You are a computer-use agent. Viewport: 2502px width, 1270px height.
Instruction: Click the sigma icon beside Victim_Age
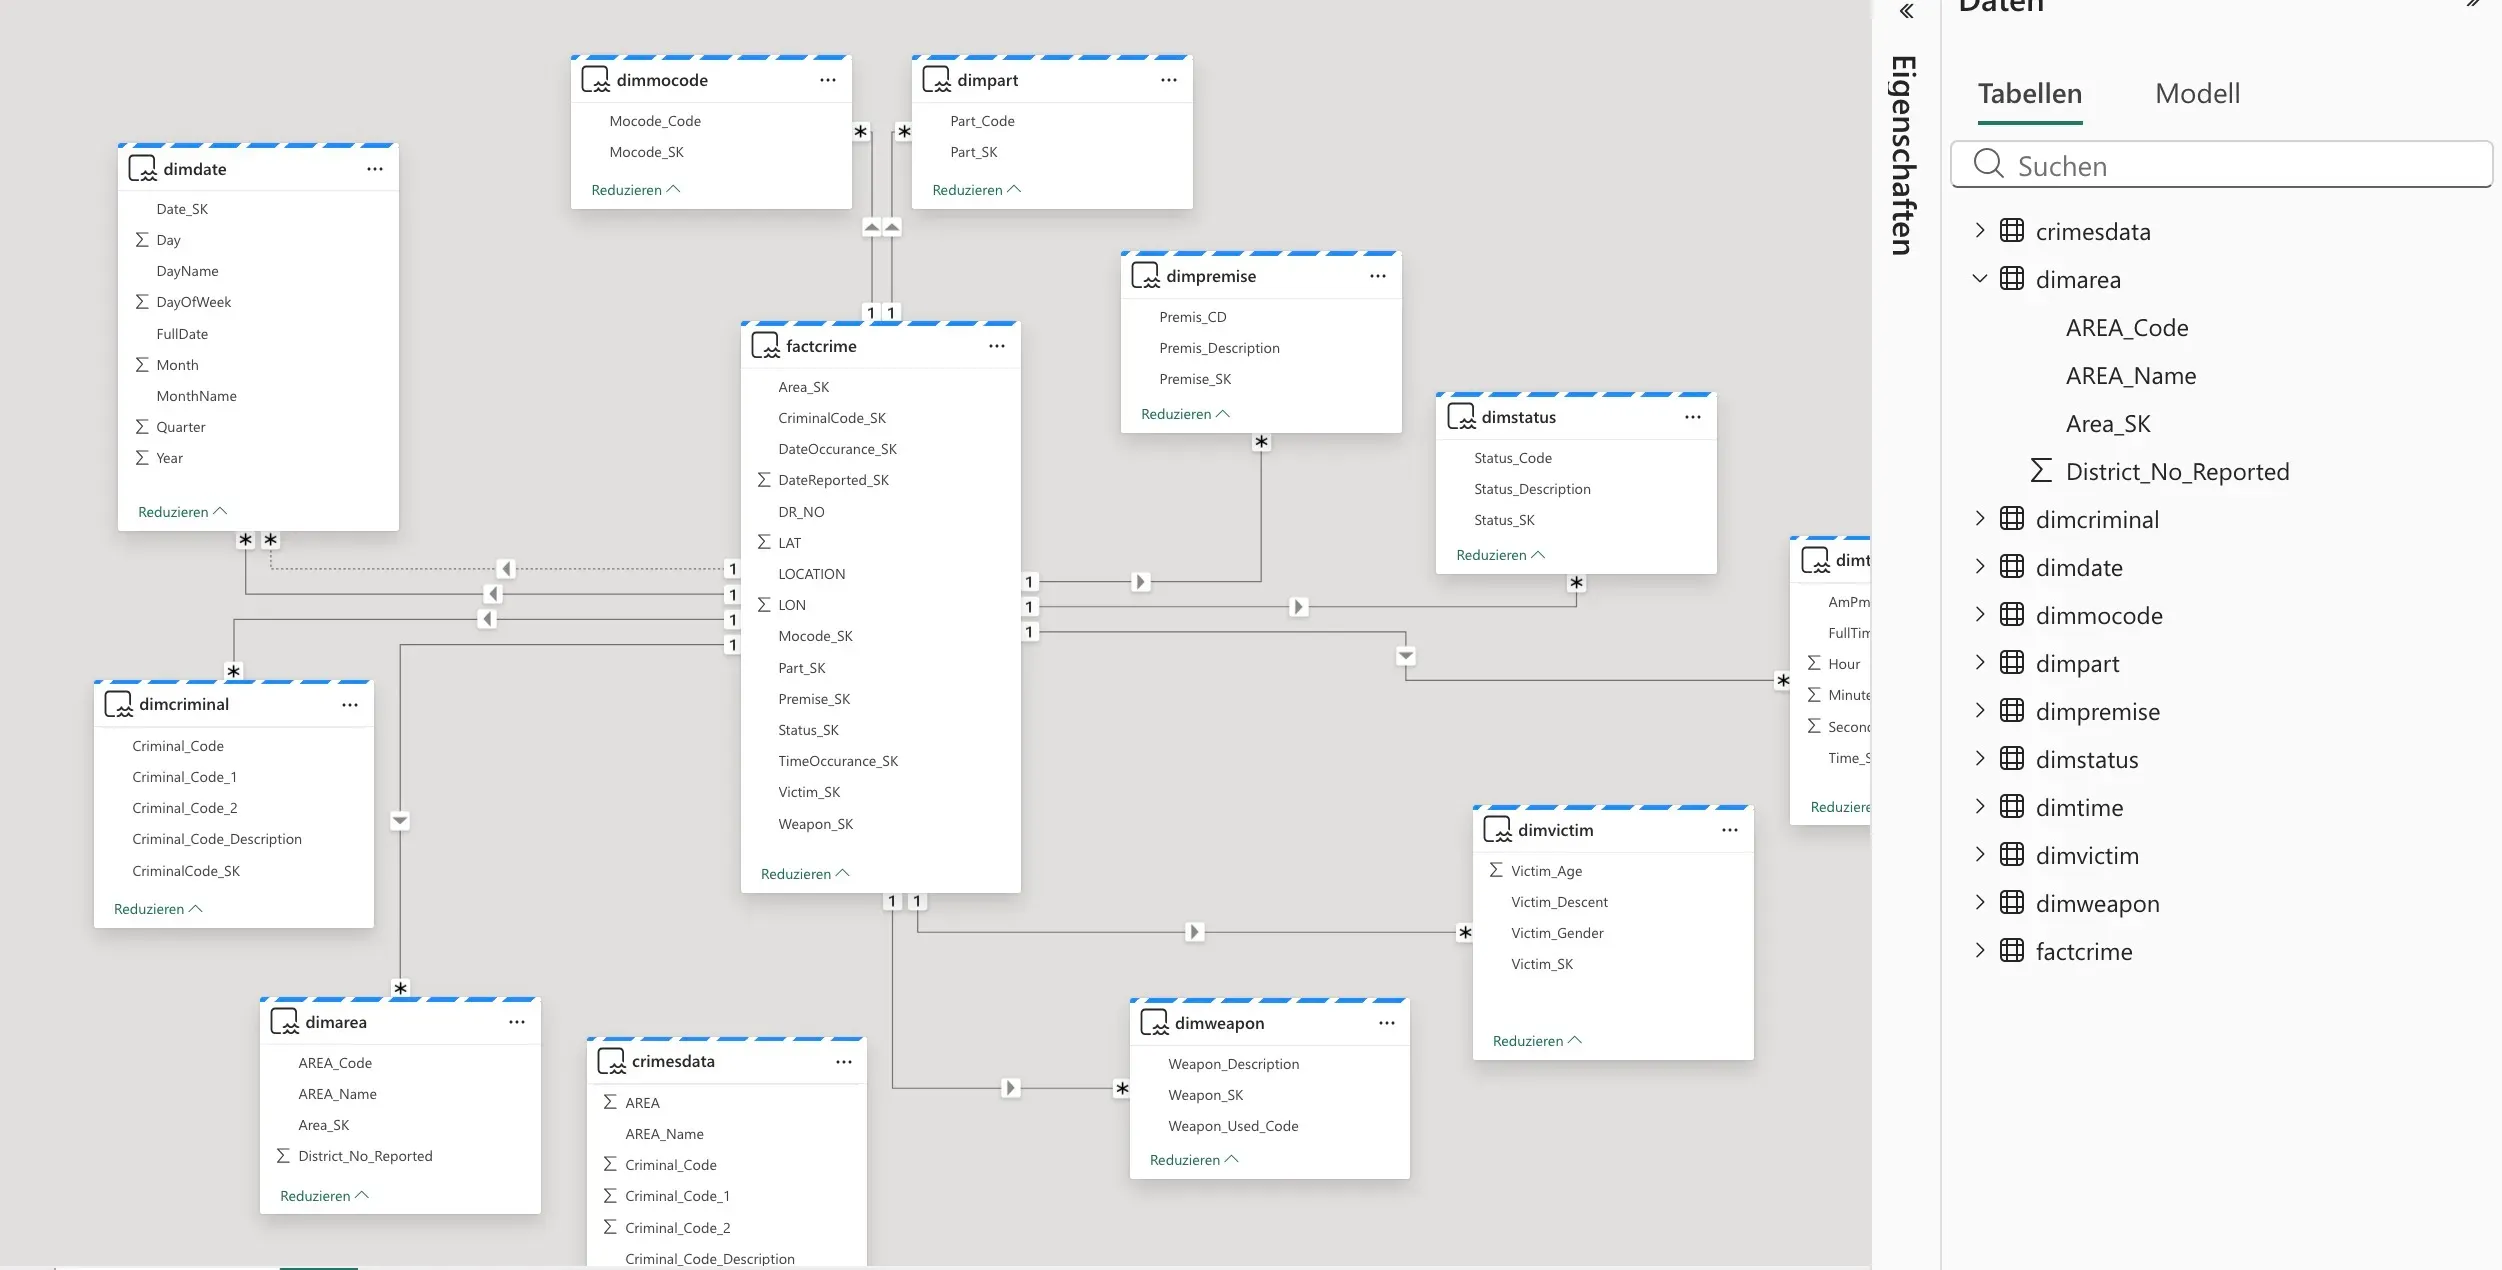click(1496, 870)
